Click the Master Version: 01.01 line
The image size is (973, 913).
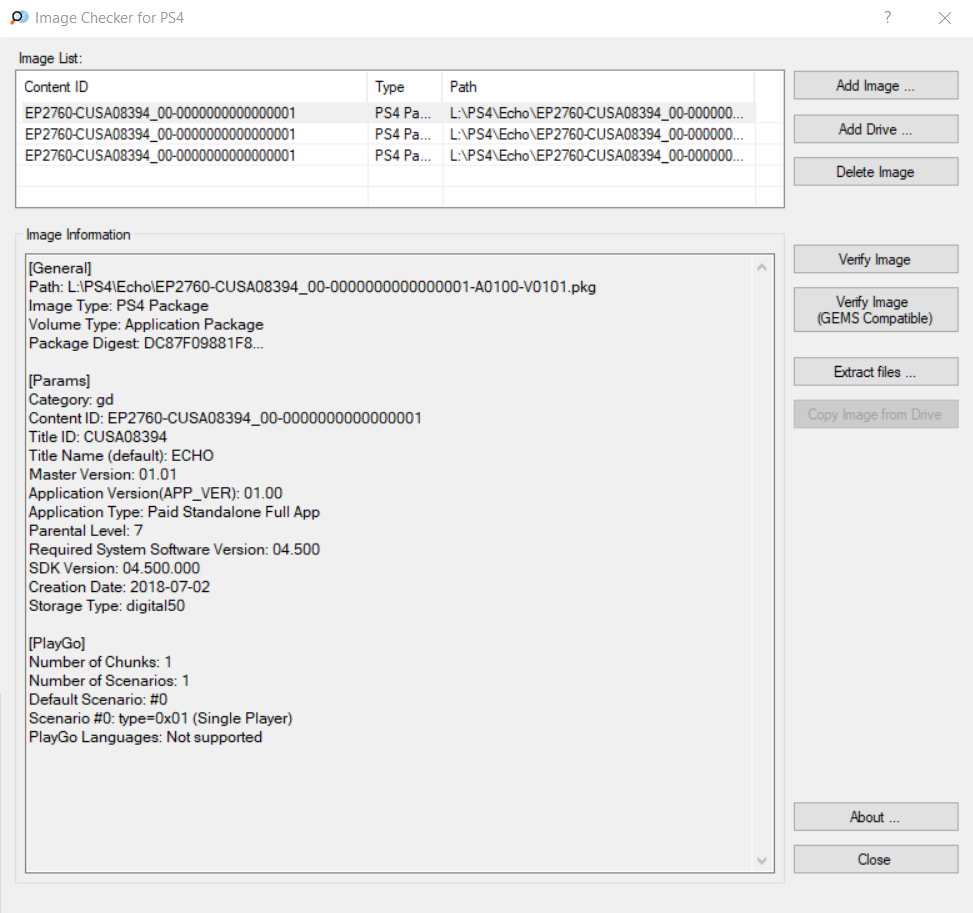pos(102,475)
